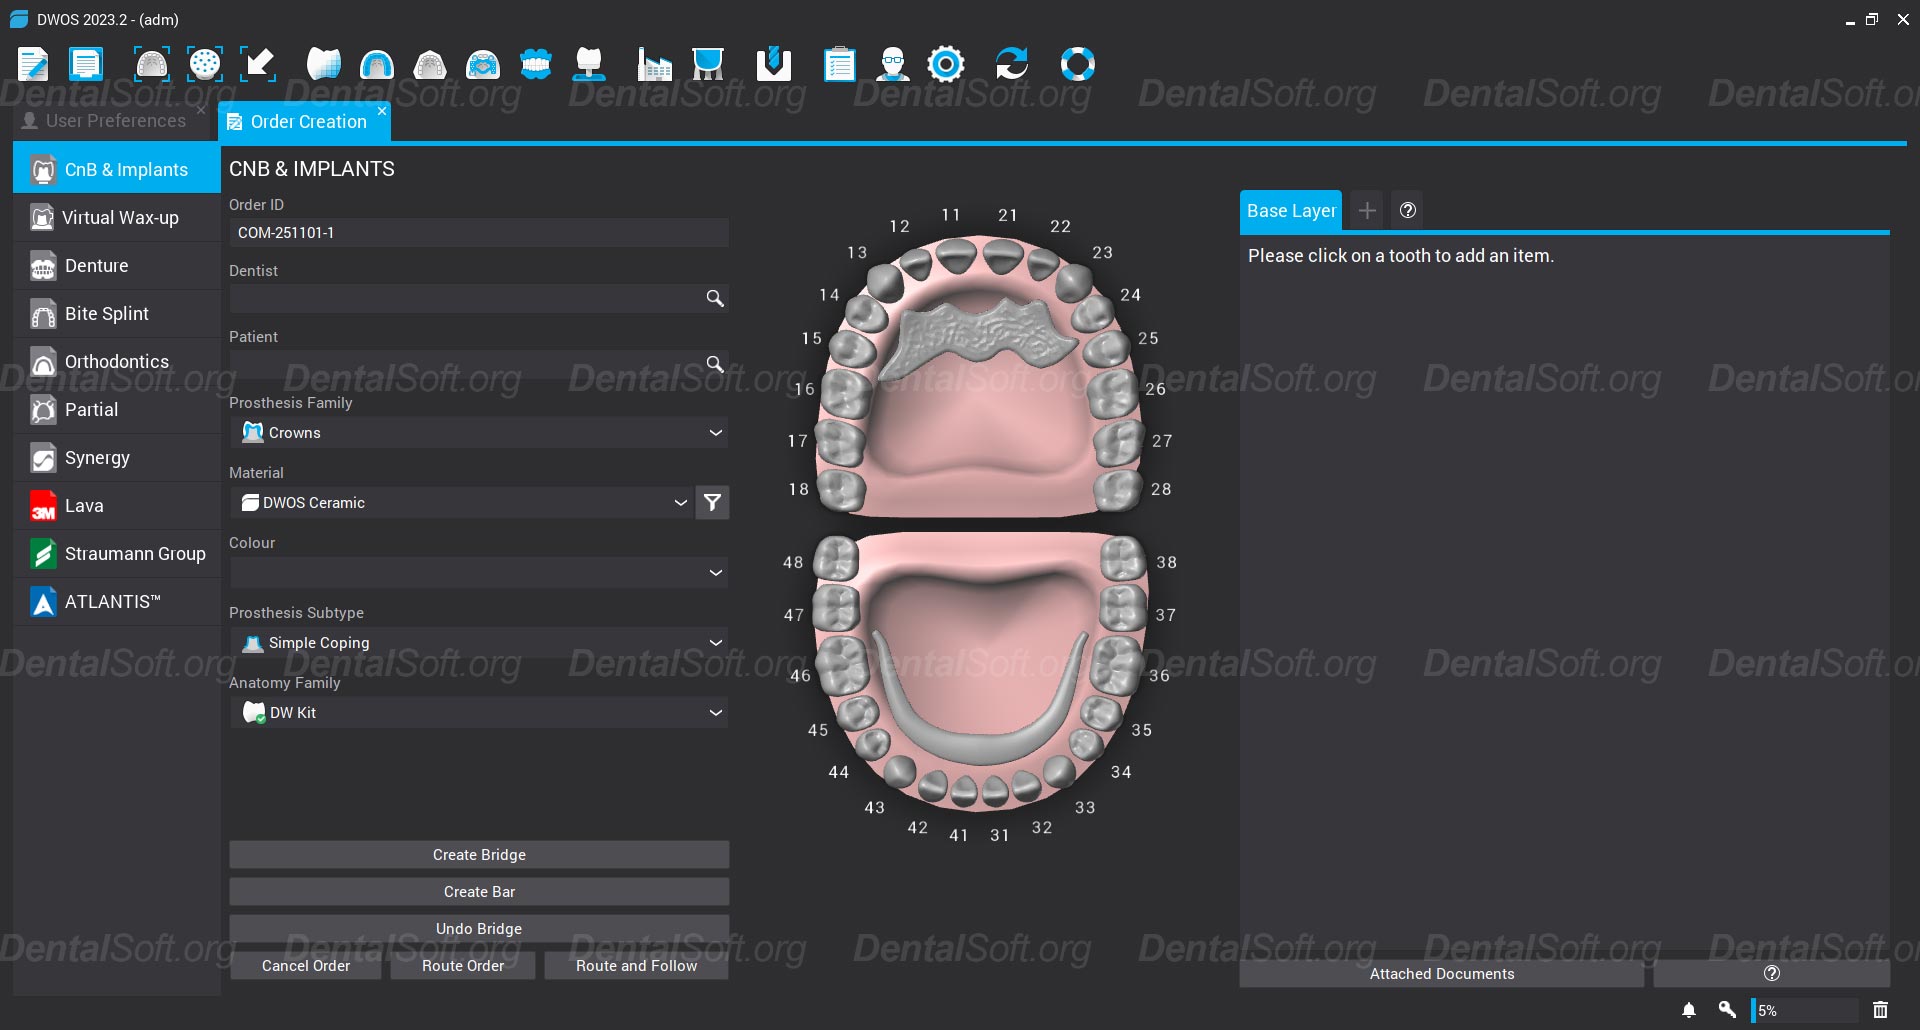Image resolution: width=1920 pixels, height=1030 pixels.
Task: Click the clipboard task list toolbar icon
Action: coord(840,63)
